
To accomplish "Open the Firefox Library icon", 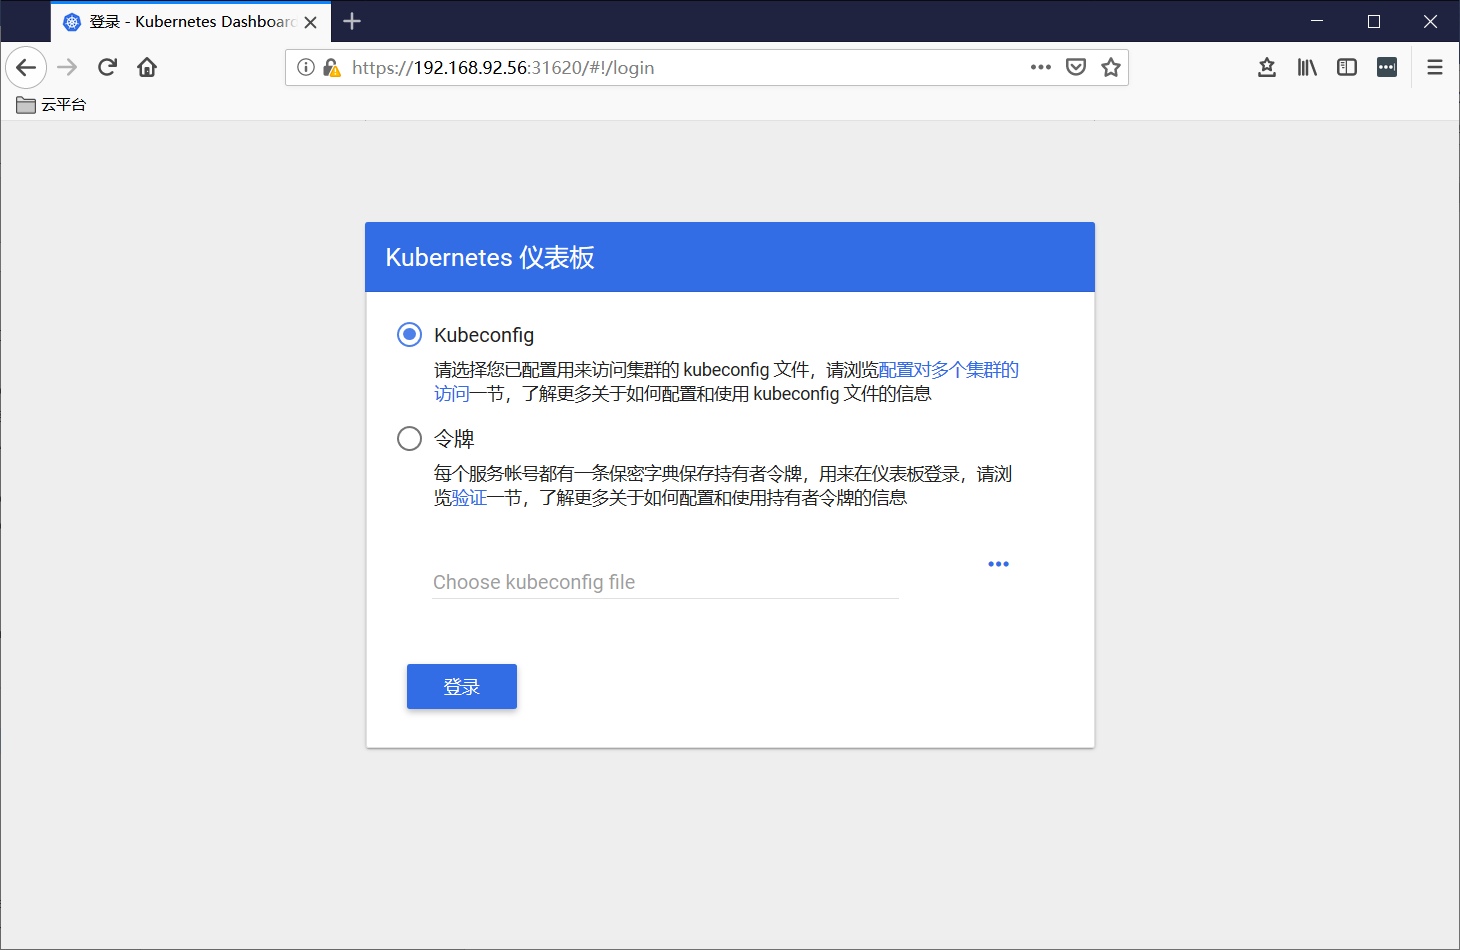I will 1306,67.
